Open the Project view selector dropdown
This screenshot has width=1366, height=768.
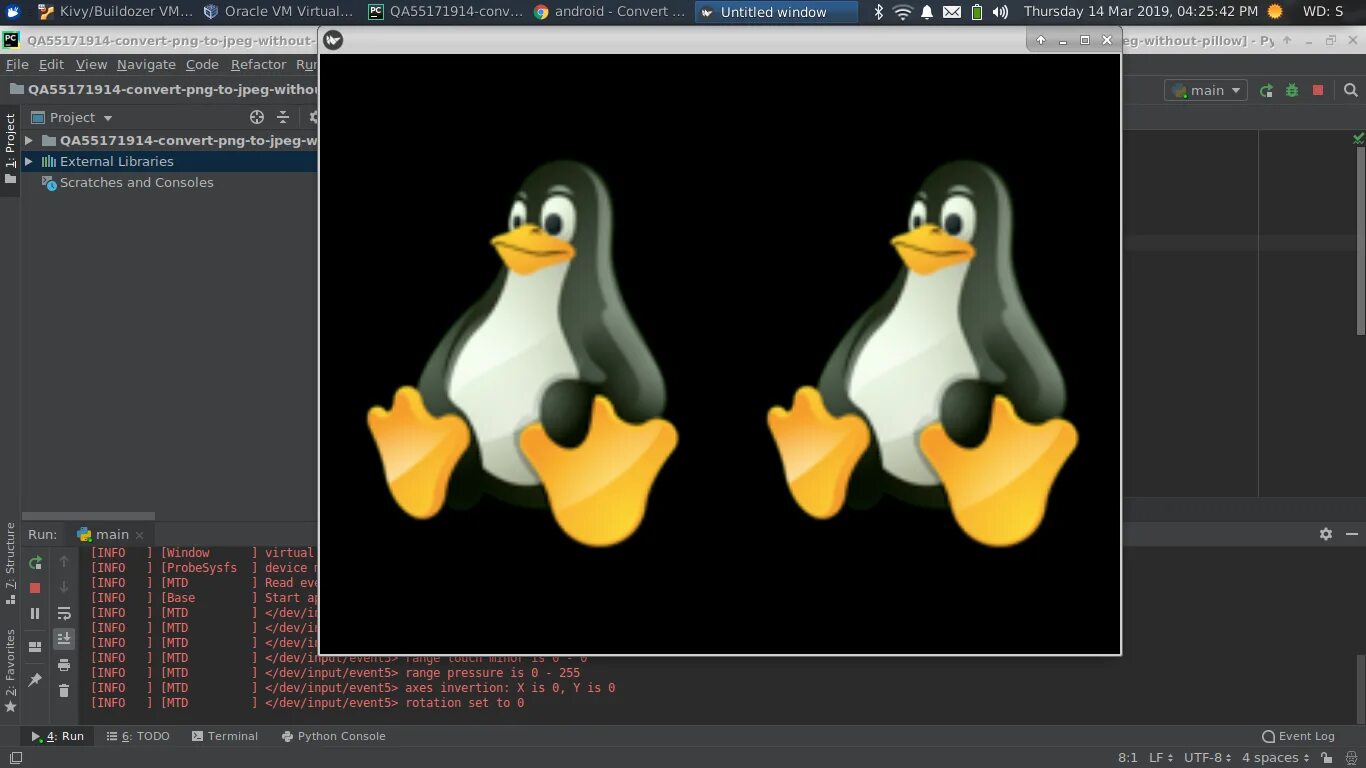(x=72, y=117)
